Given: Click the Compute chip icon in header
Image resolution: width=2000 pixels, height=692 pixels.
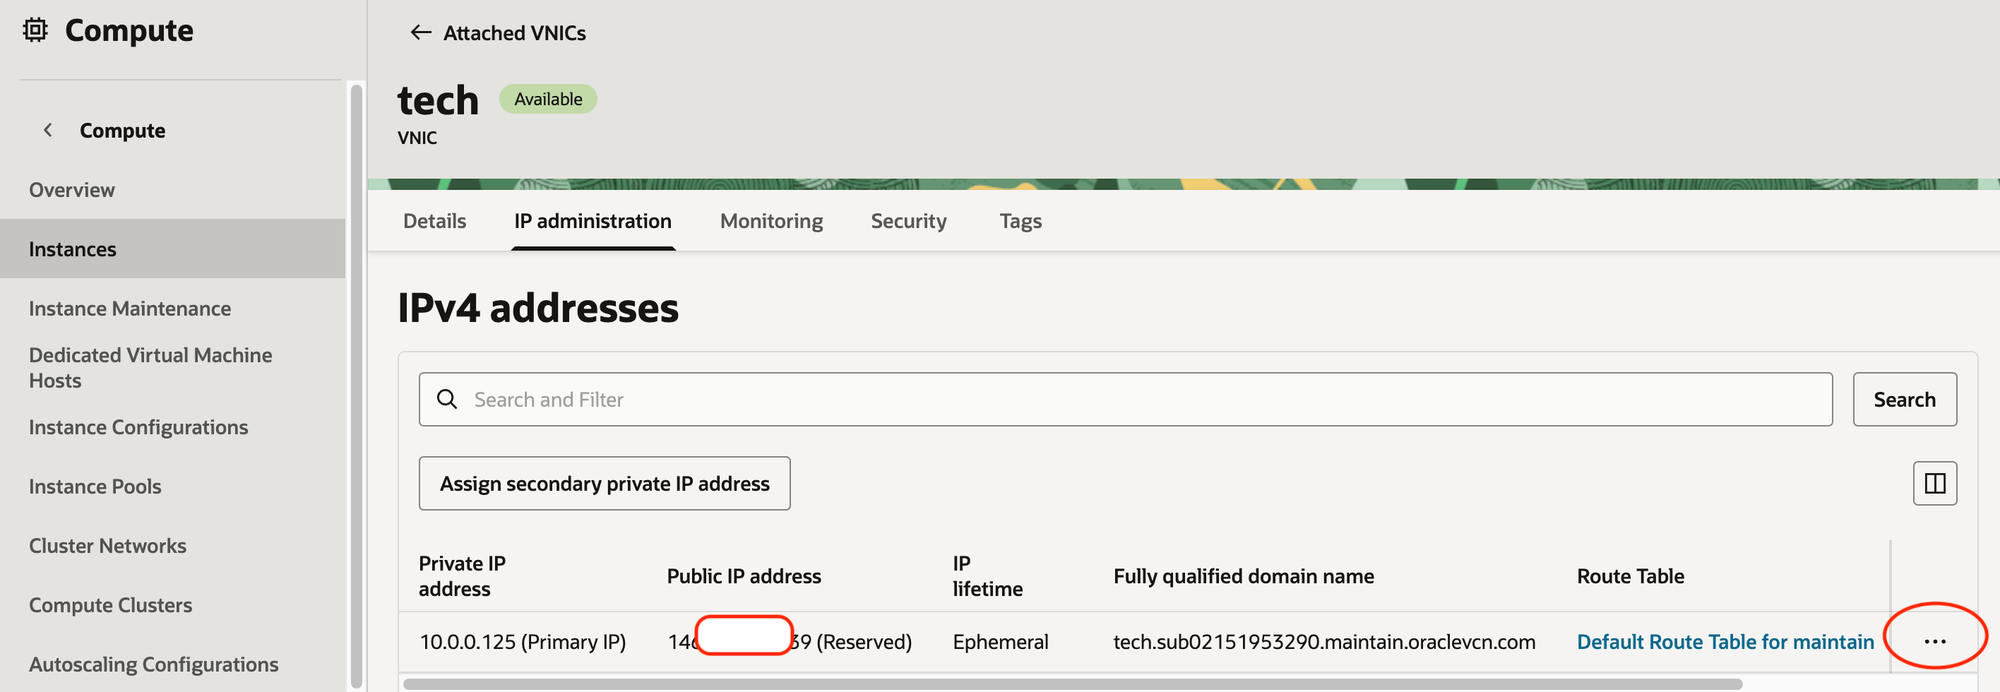Looking at the screenshot, I should point(35,31).
